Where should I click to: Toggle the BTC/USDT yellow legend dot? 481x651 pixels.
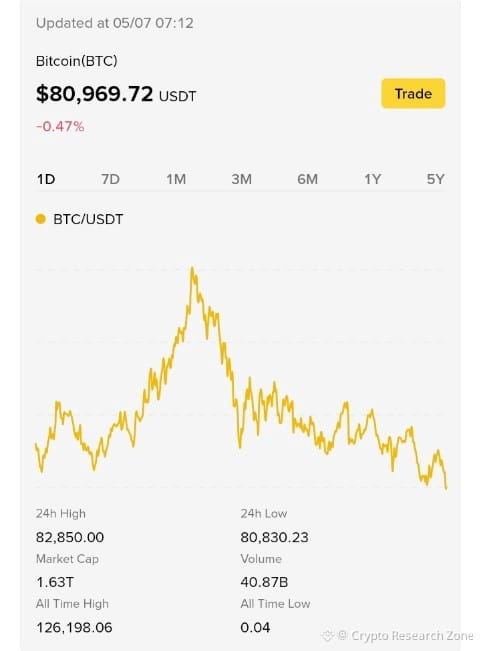pos(41,219)
